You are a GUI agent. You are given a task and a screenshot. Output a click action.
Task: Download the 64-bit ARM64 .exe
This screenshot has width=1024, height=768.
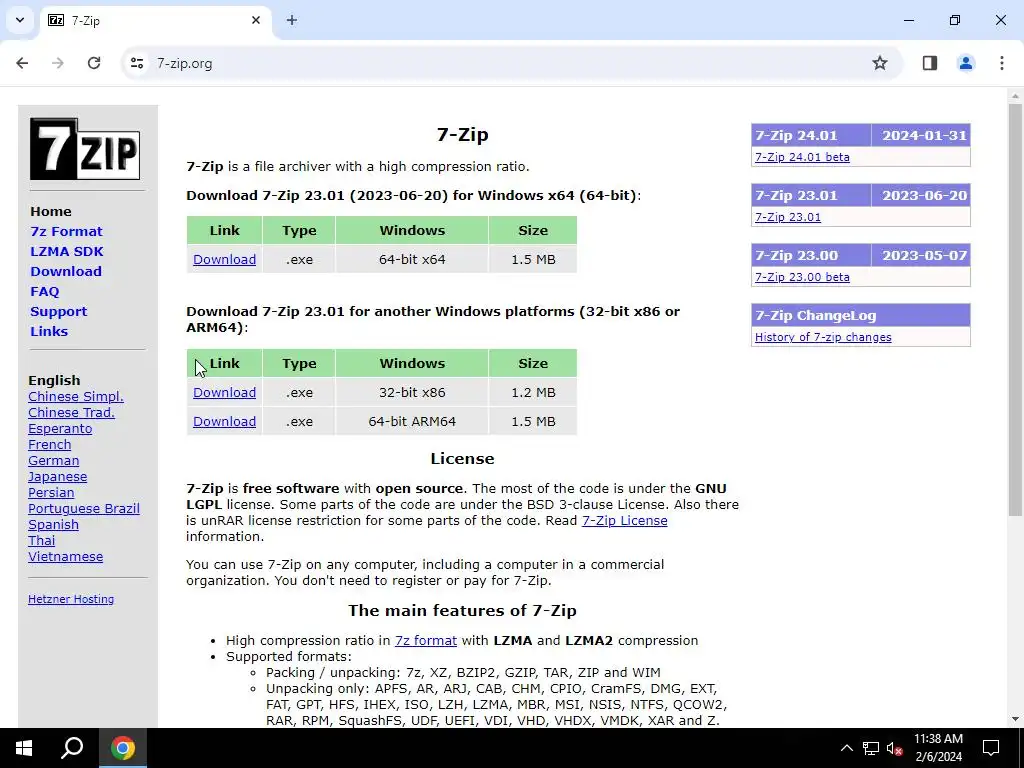[224, 421]
